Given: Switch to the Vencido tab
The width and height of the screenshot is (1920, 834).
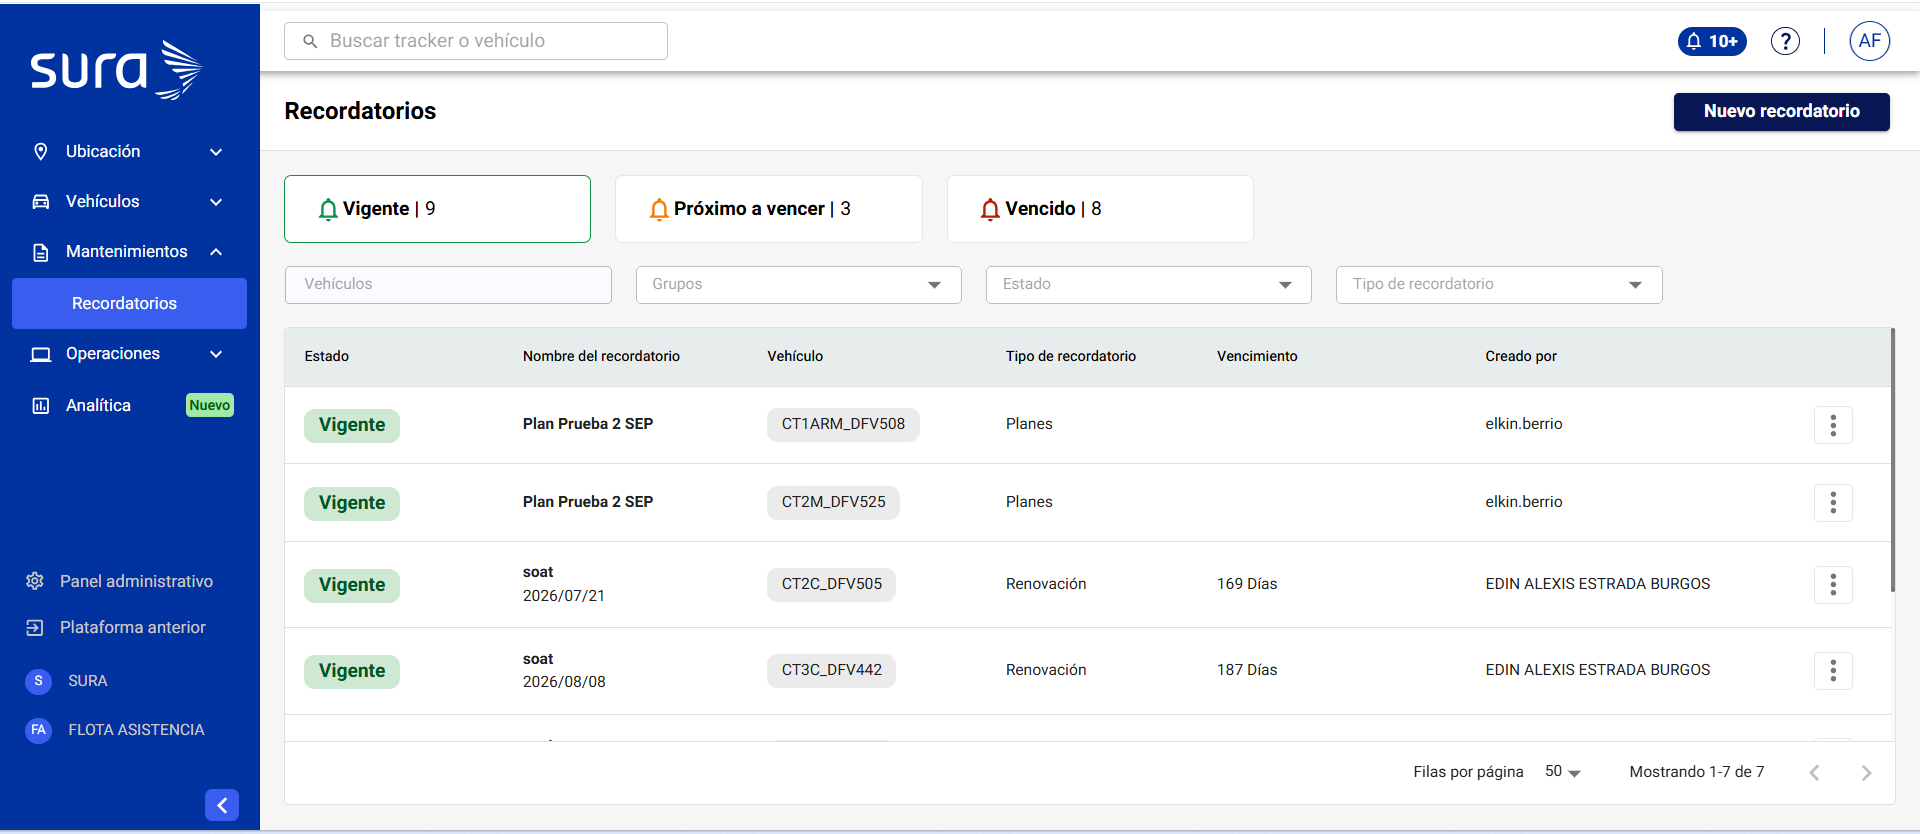Looking at the screenshot, I should coord(1100,209).
